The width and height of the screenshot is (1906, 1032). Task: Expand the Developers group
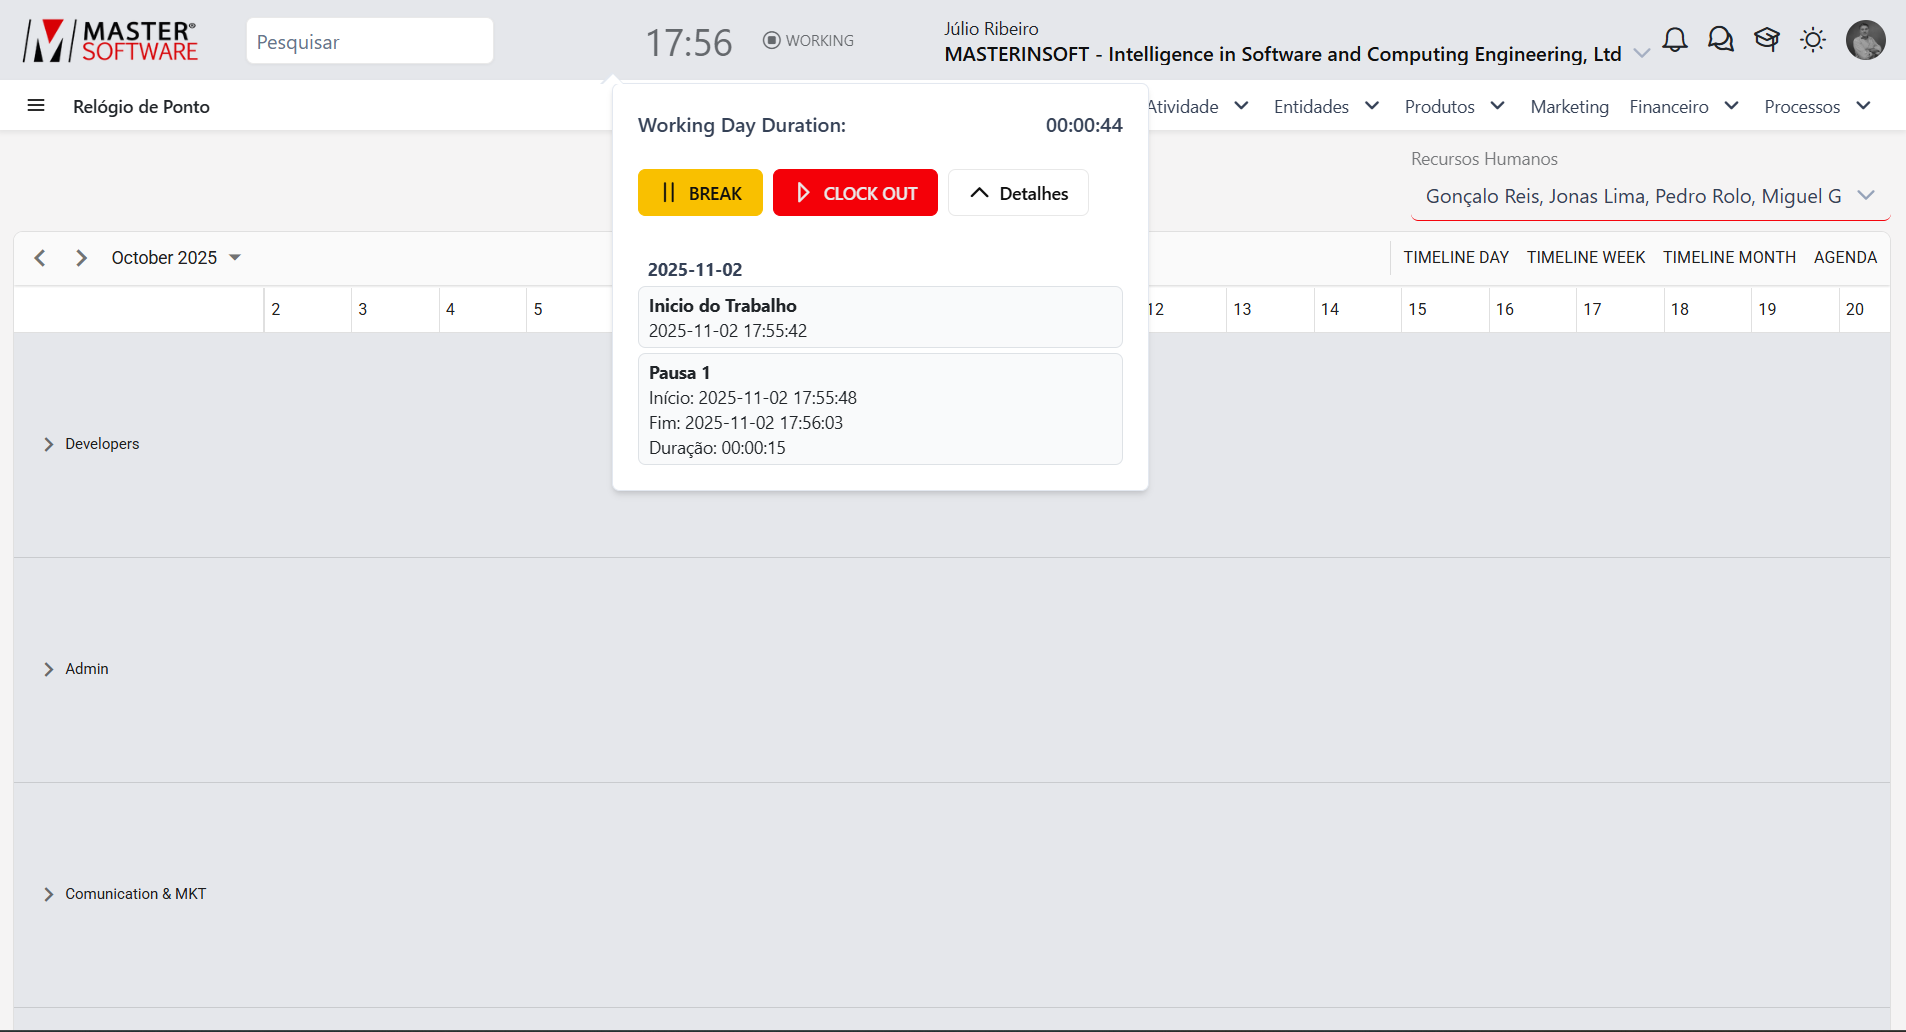click(x=48, y=444)
